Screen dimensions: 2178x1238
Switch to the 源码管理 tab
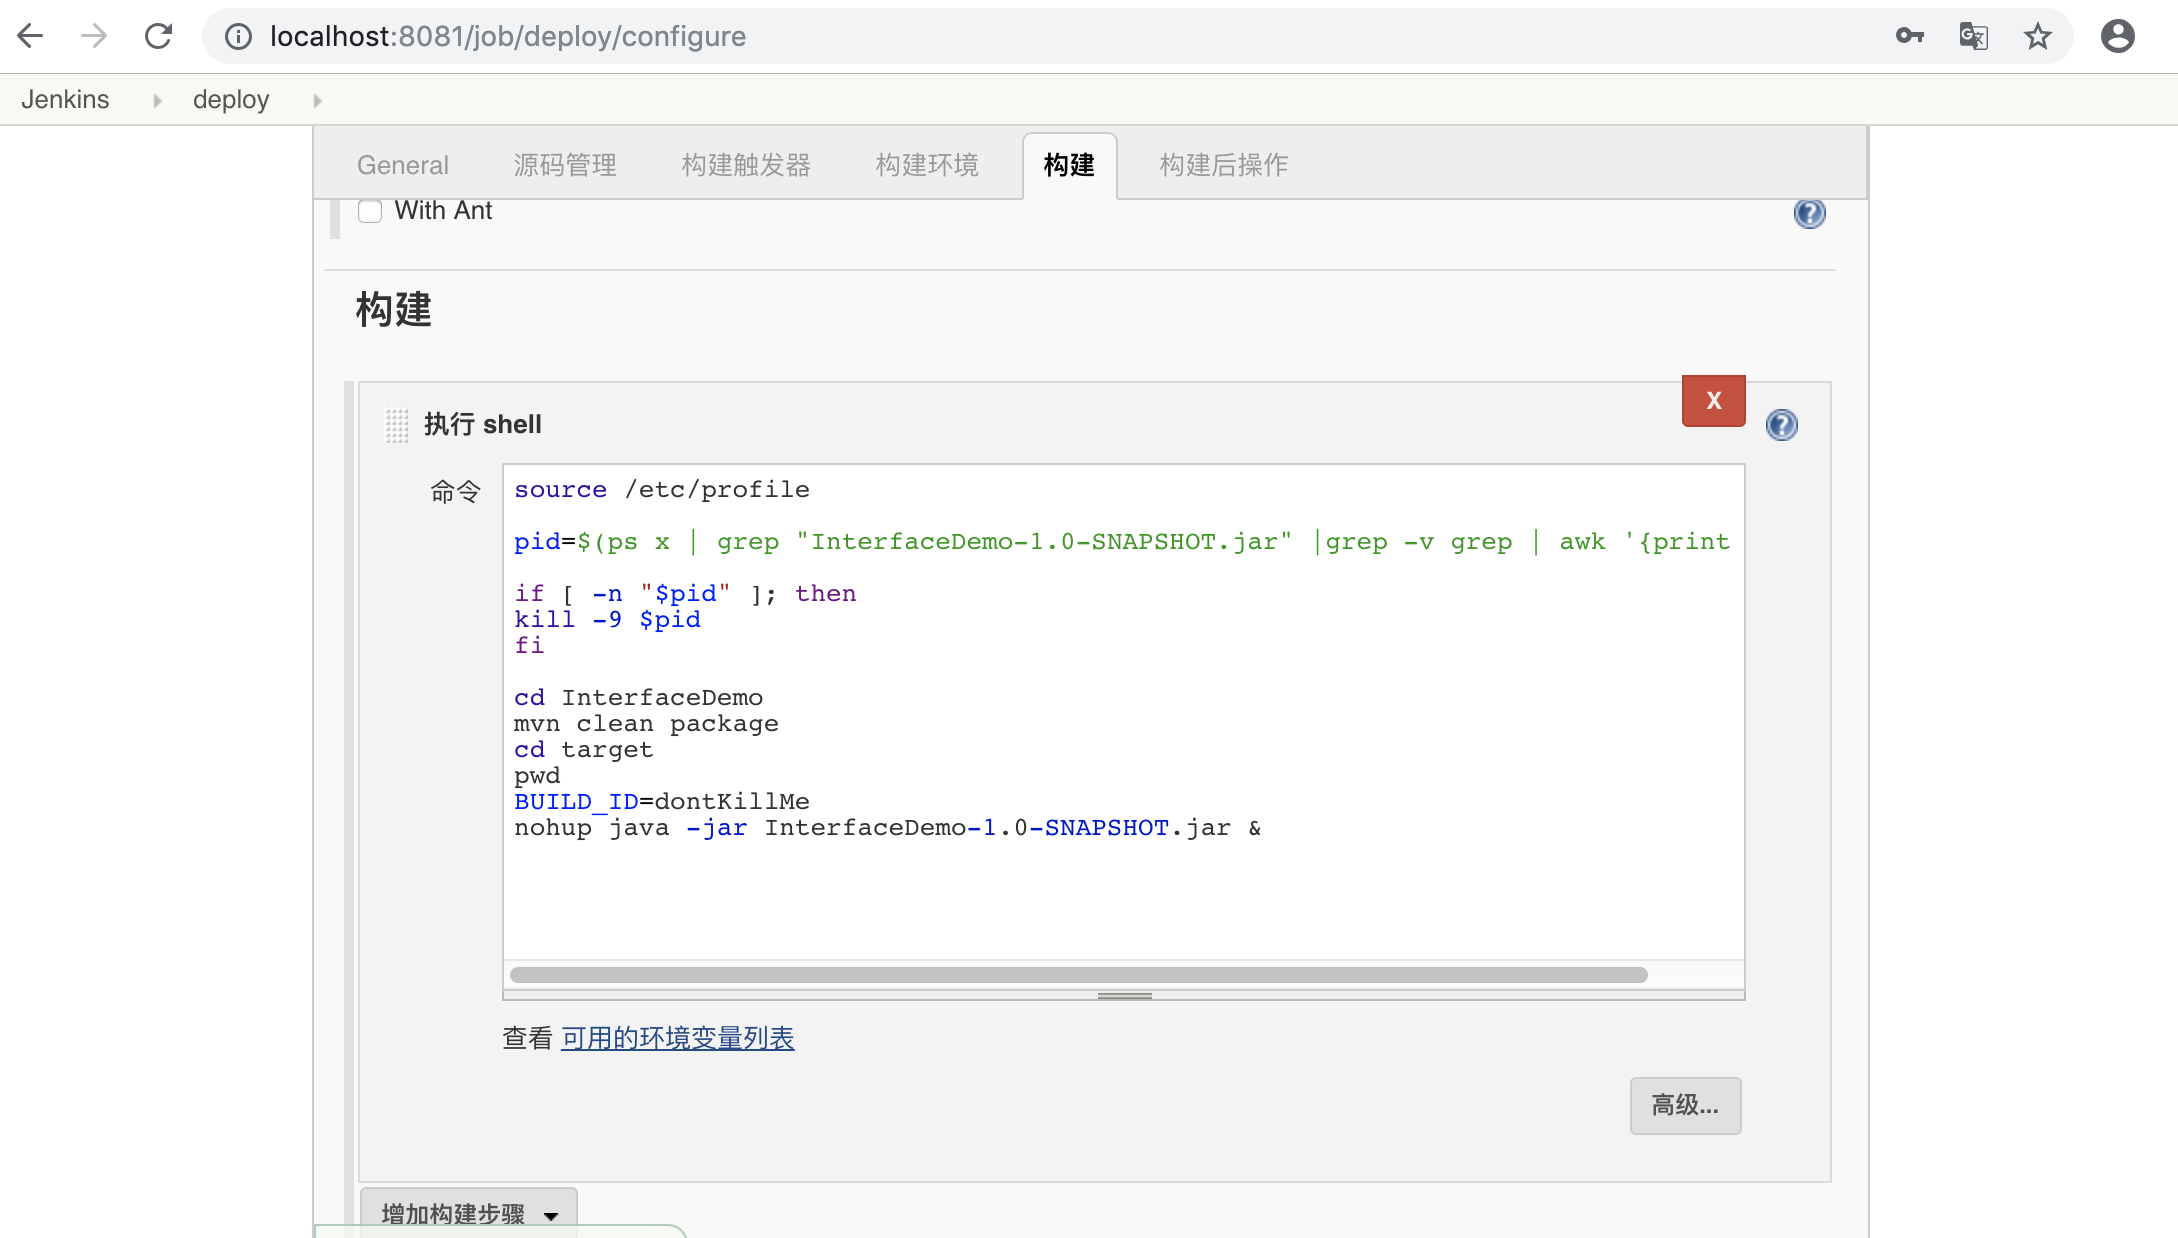tap(567, 164)
